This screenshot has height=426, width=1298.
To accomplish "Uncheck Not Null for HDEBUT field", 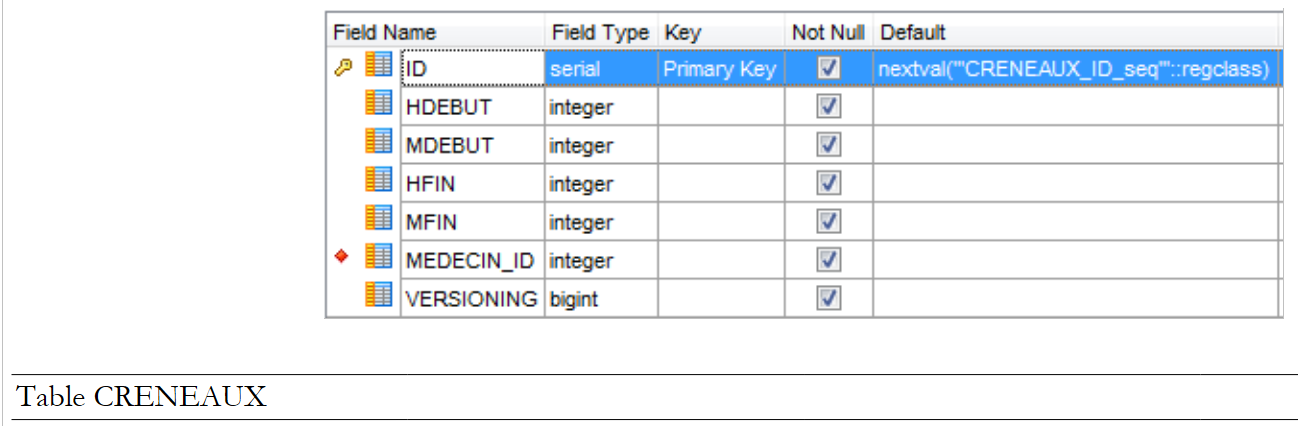I will 828,107.
